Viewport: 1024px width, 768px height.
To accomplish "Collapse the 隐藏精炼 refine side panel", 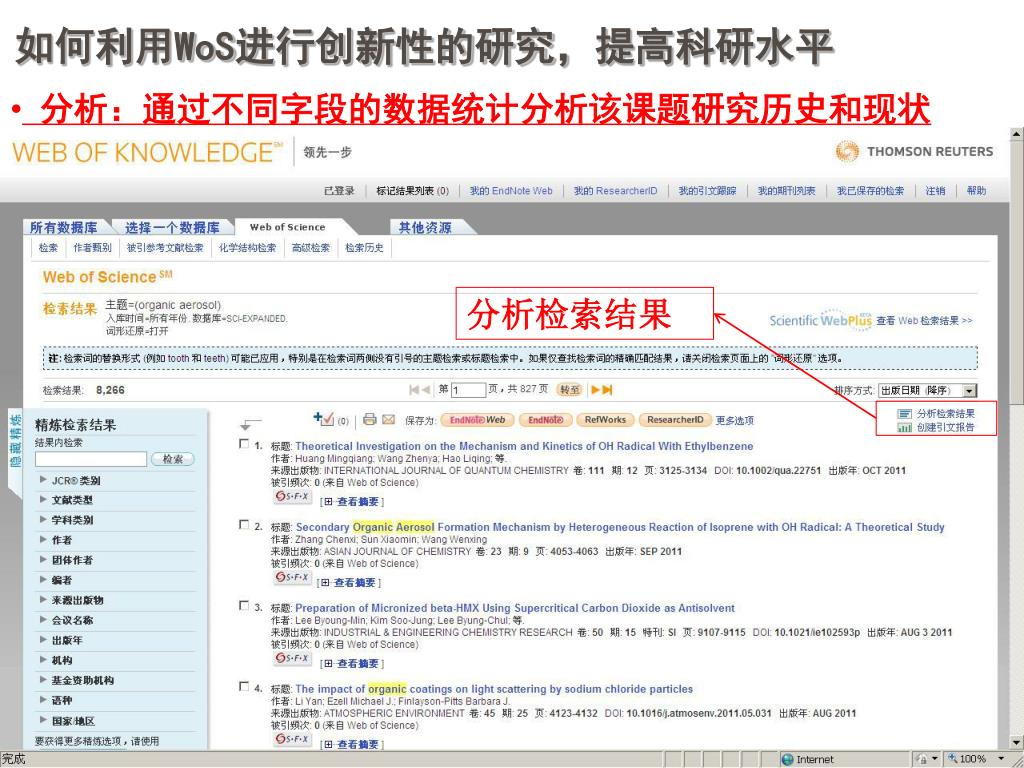I will (x=15, y=441).
